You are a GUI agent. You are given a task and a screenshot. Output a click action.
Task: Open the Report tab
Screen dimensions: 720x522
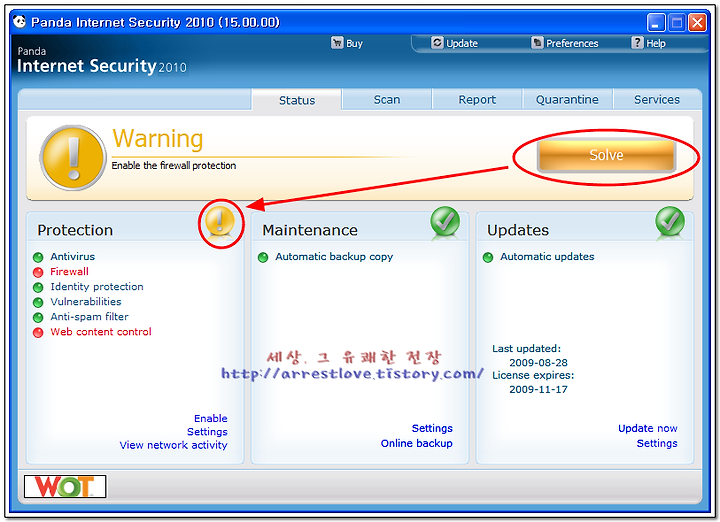(477, 99)
